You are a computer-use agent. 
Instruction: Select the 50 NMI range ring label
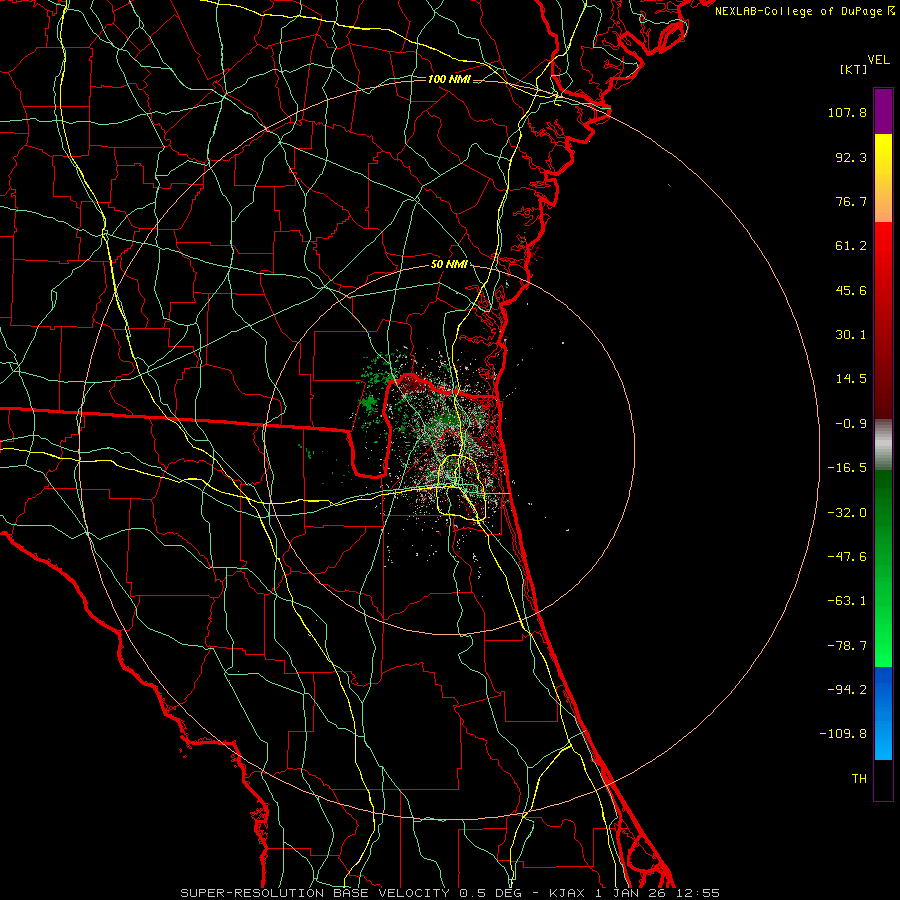coord(449,265)
